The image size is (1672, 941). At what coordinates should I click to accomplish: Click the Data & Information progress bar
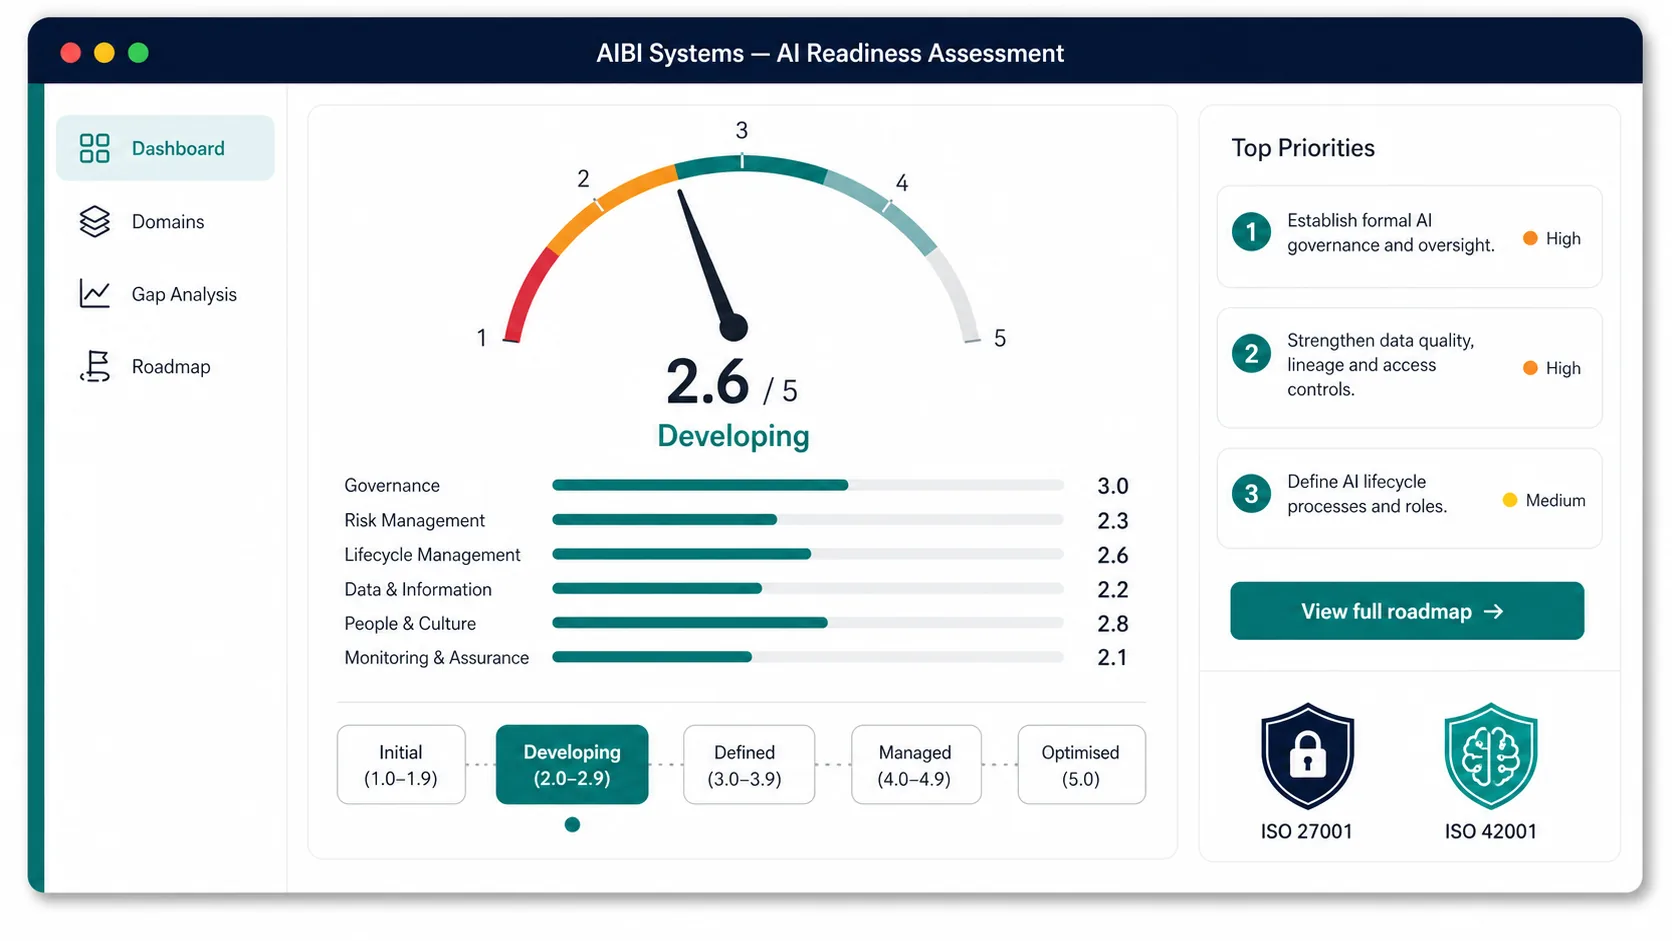click(x=808, y=589)
